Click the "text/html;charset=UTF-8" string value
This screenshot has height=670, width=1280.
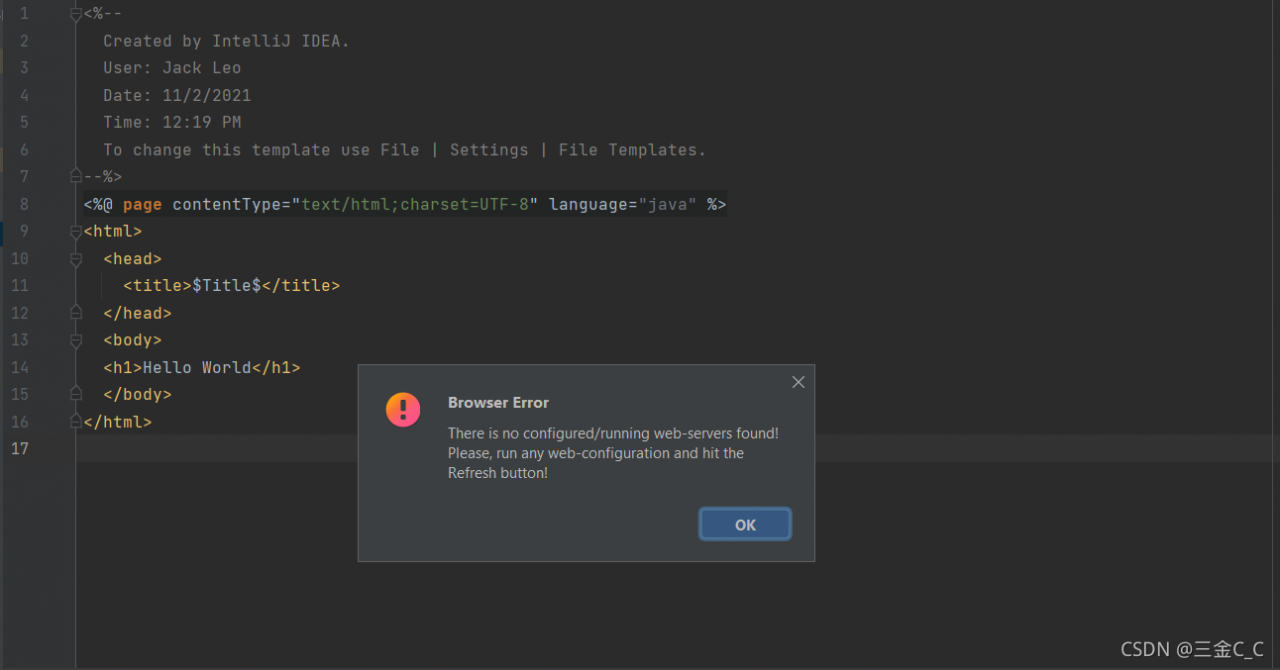click(415, 204)
